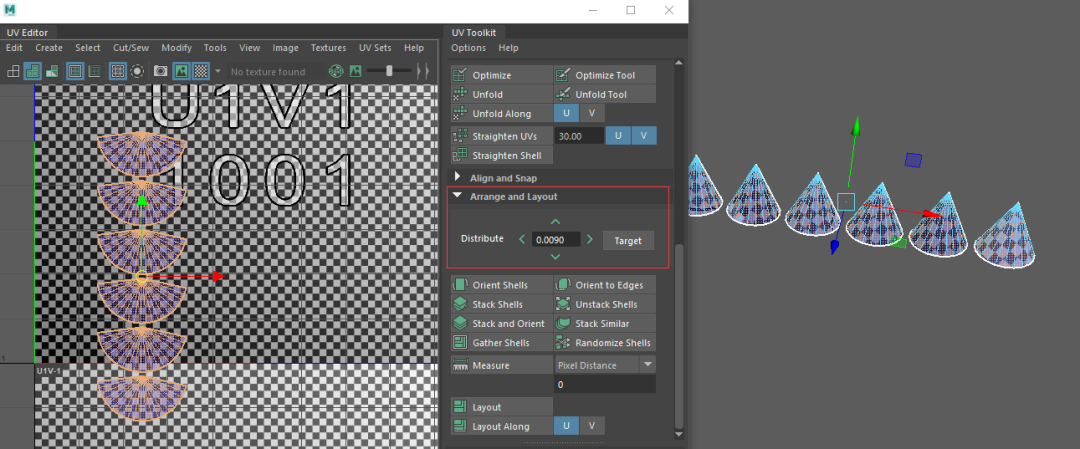Toggle V for Straighten UVs
Viewport: 1080px width, 449px height.
[x=644, y=136]
